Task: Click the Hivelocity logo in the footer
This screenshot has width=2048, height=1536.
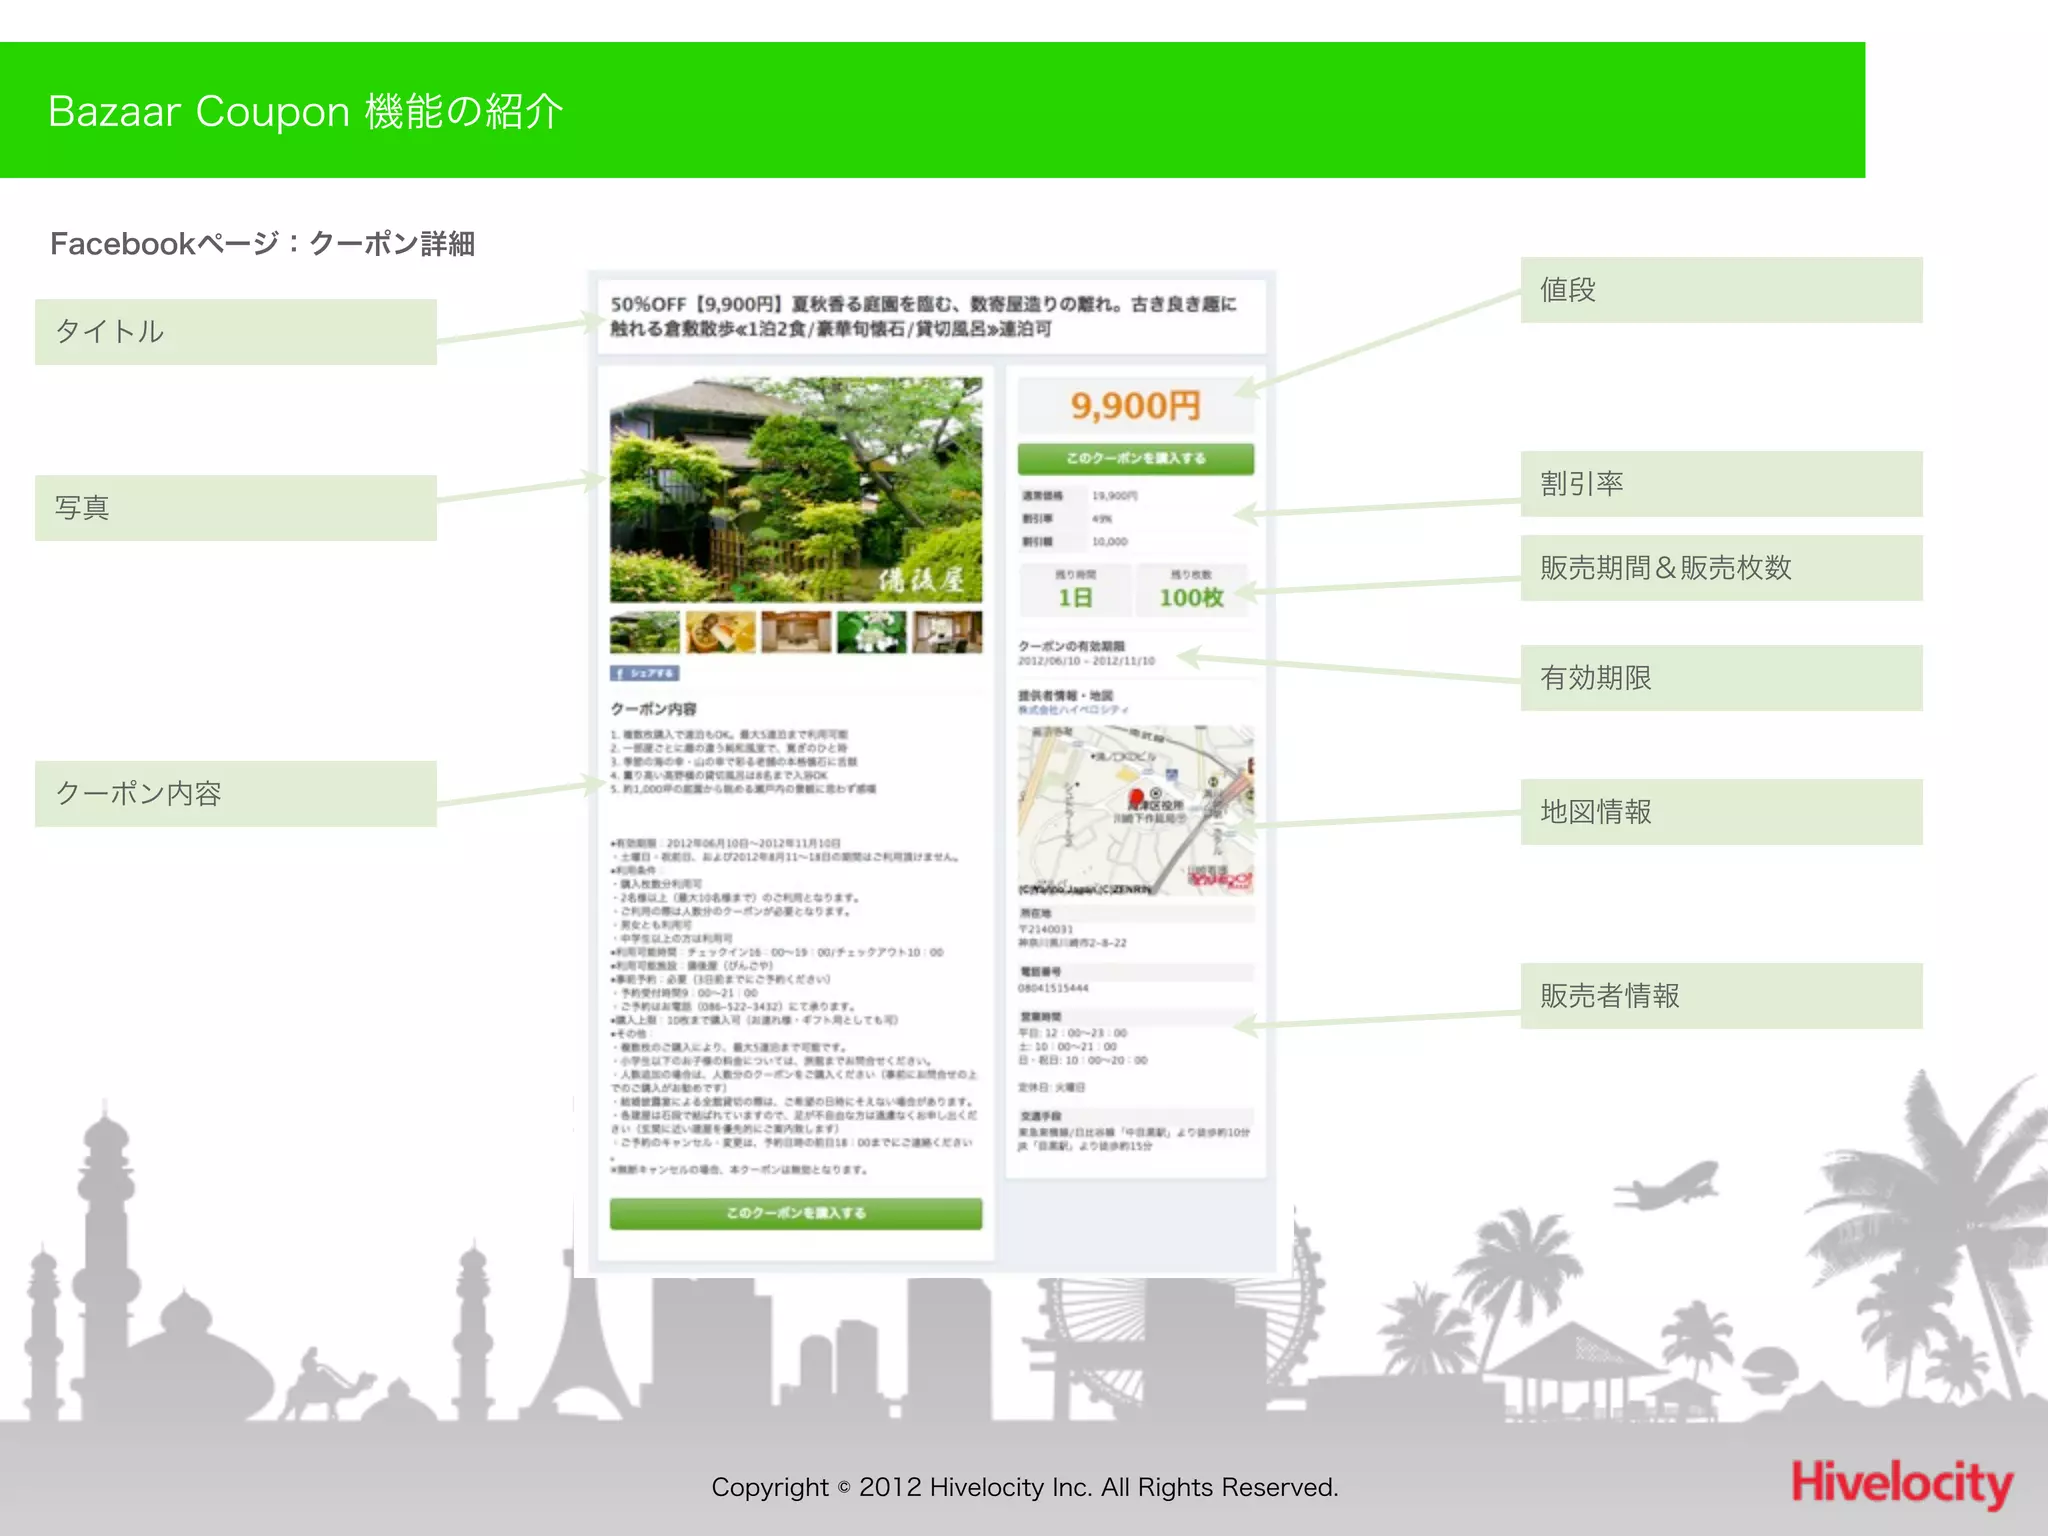Action: [x=1901, y=1482]
